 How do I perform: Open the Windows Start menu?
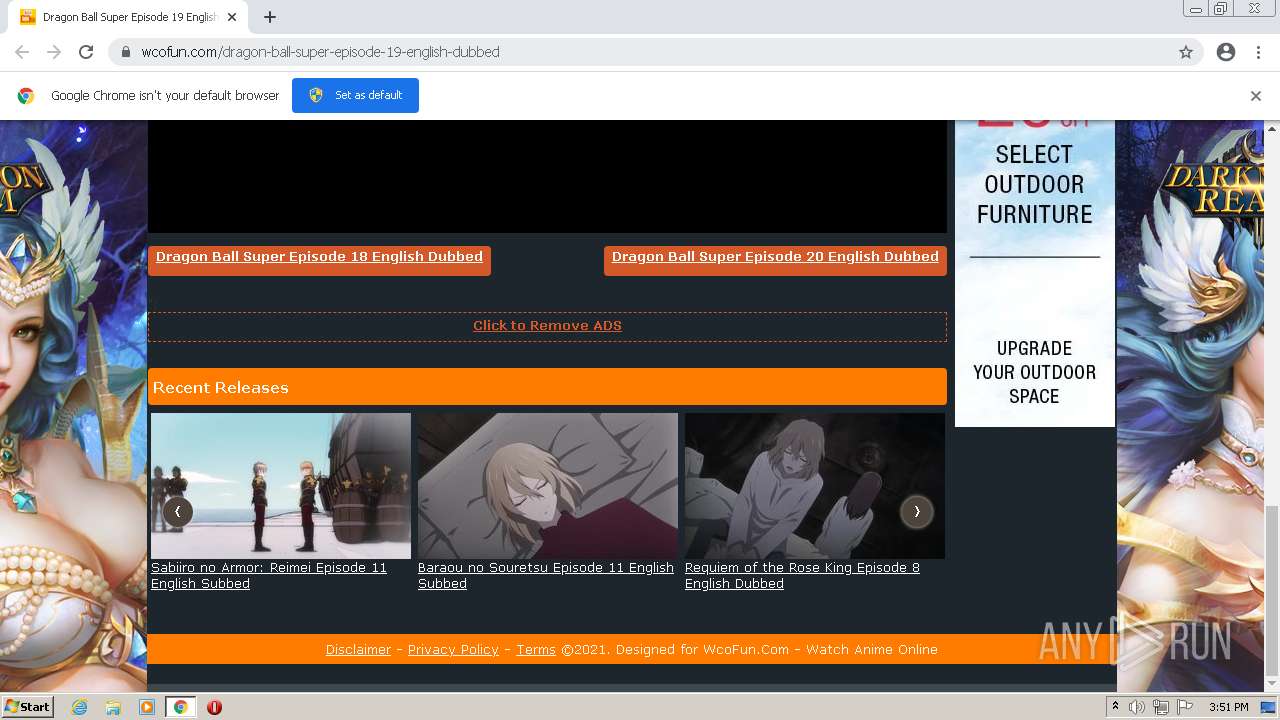(x=27, y=707)
